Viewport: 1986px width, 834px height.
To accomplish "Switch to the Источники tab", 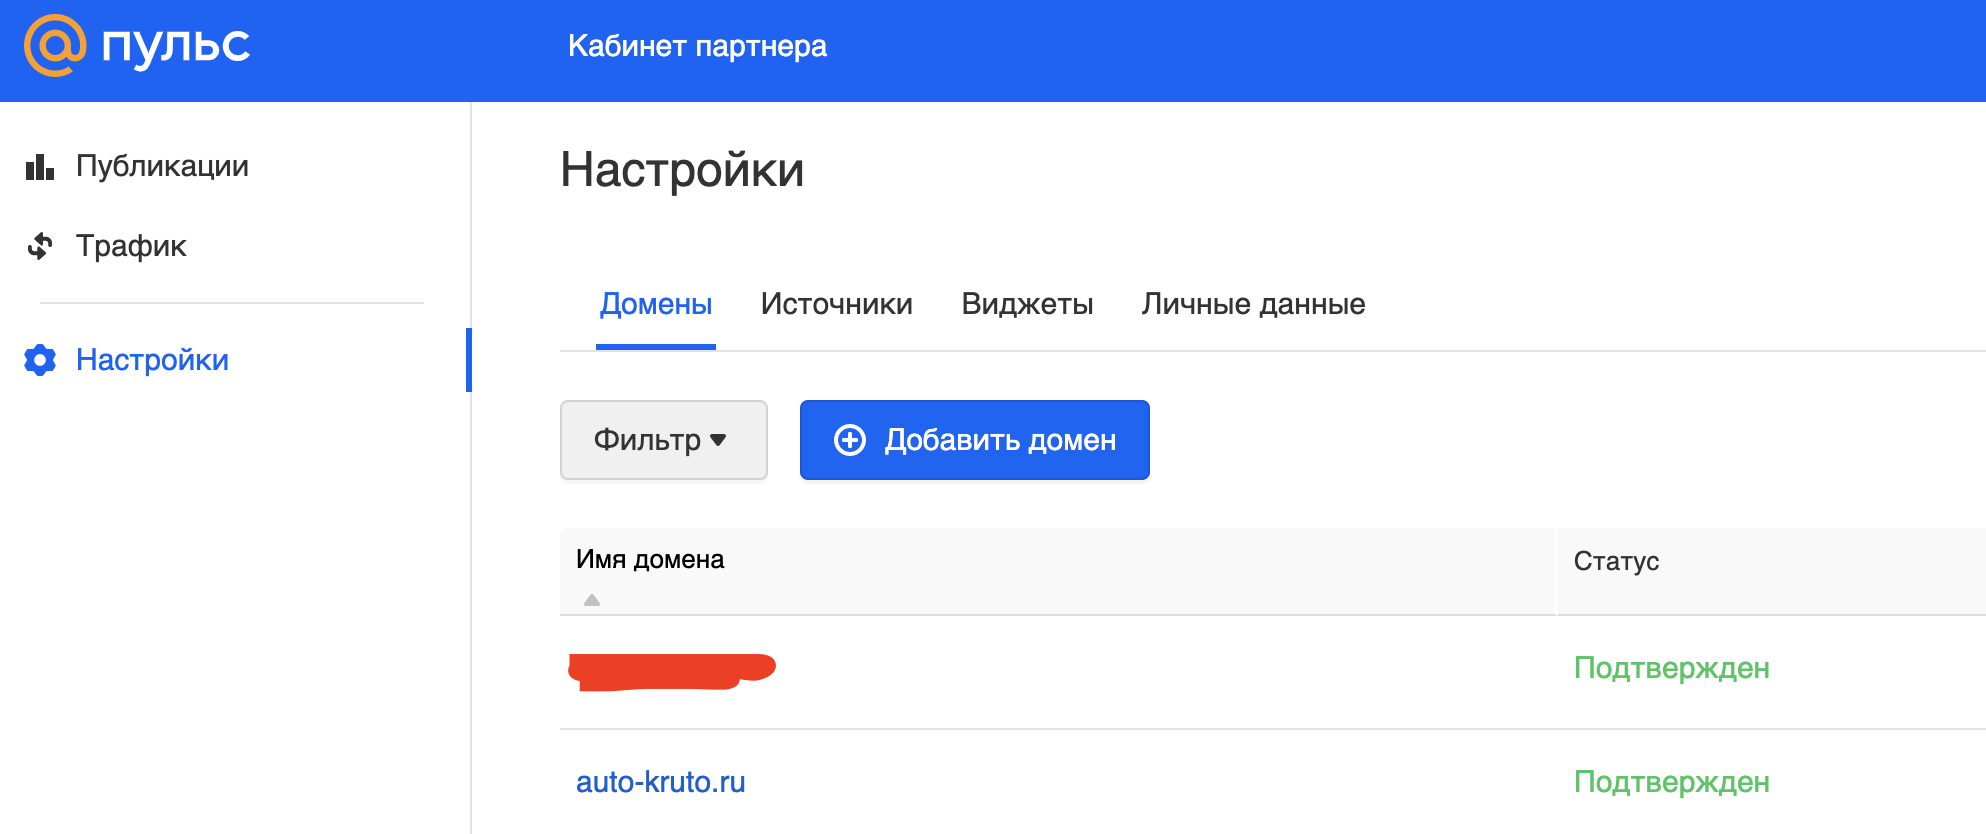I will 836,304.
